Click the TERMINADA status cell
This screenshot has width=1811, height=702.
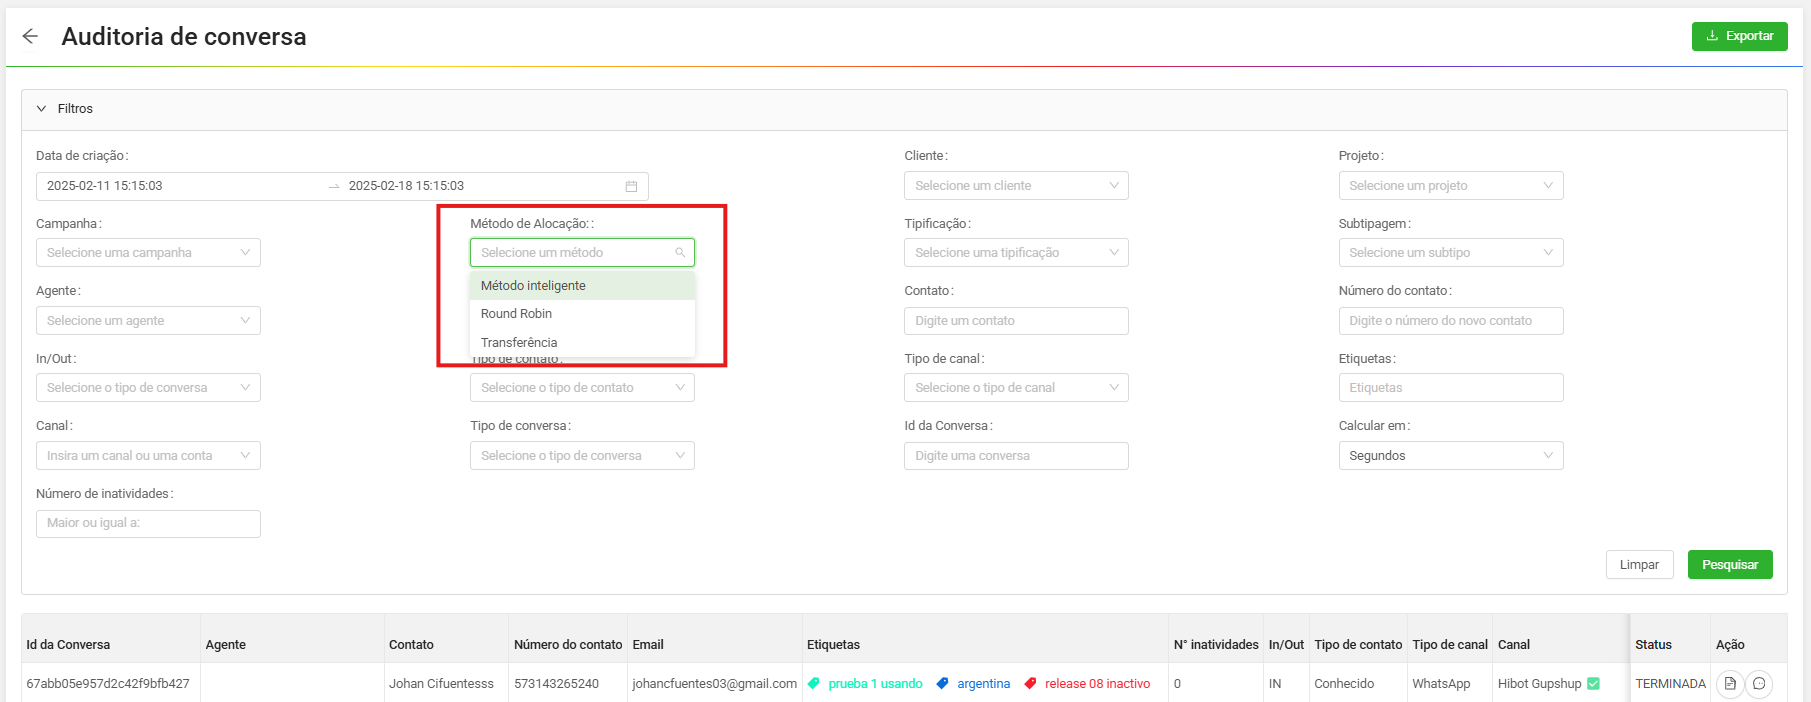[x=1670, y=684]
